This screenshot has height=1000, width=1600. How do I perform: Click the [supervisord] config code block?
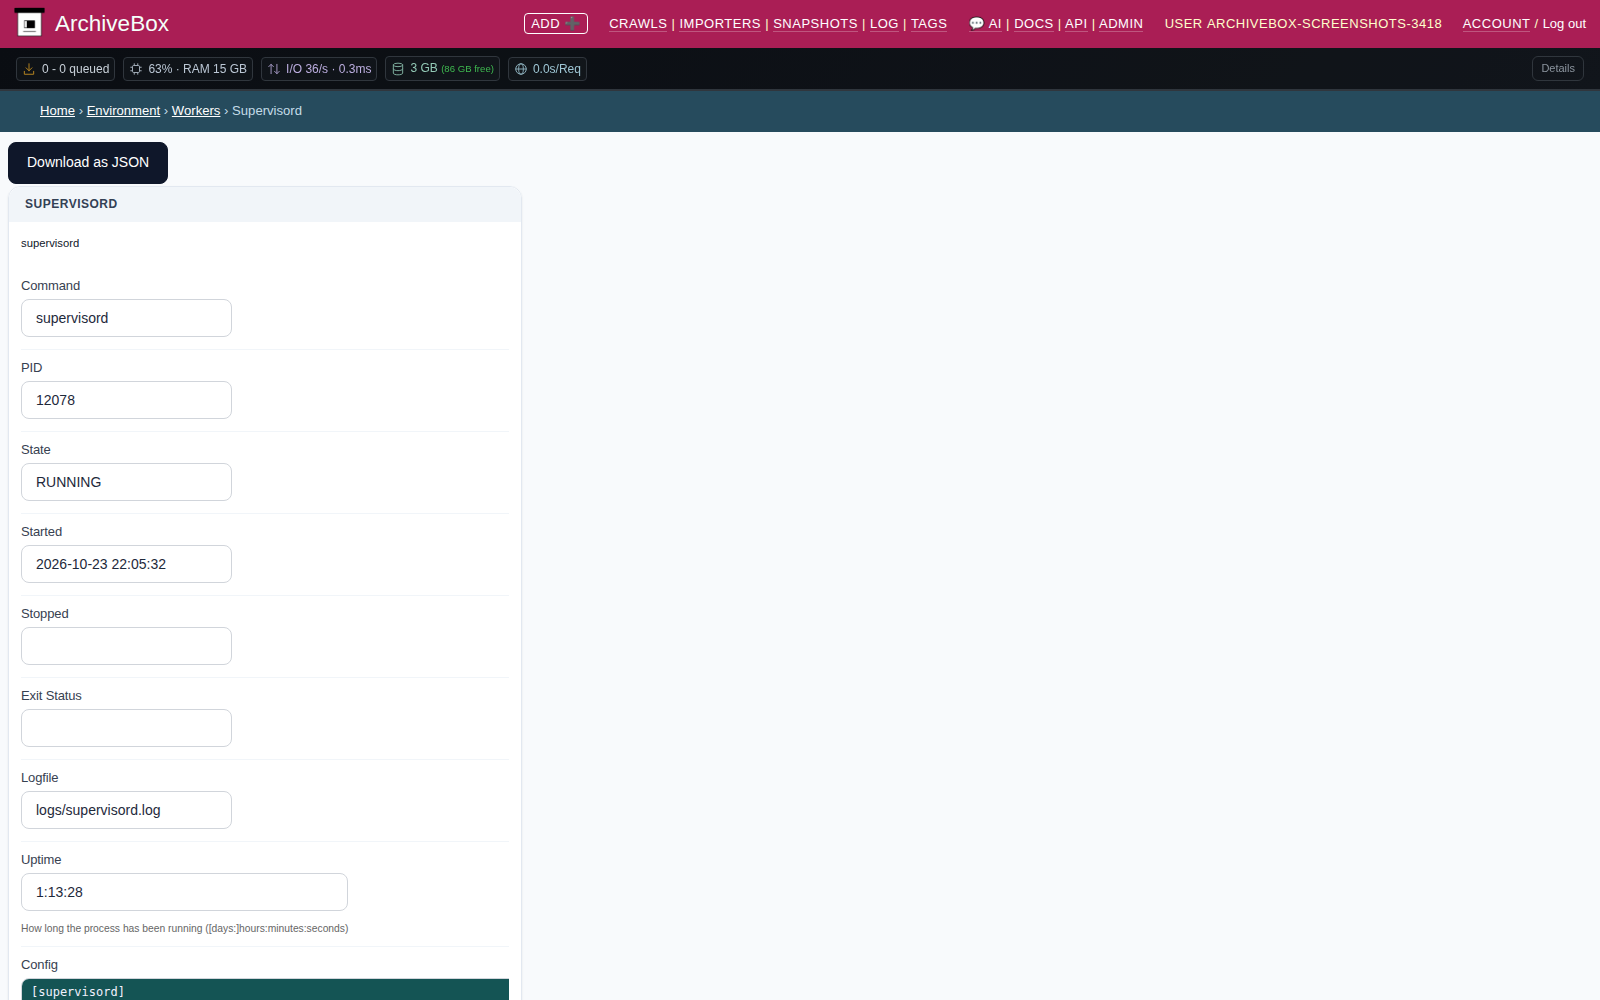265,990
